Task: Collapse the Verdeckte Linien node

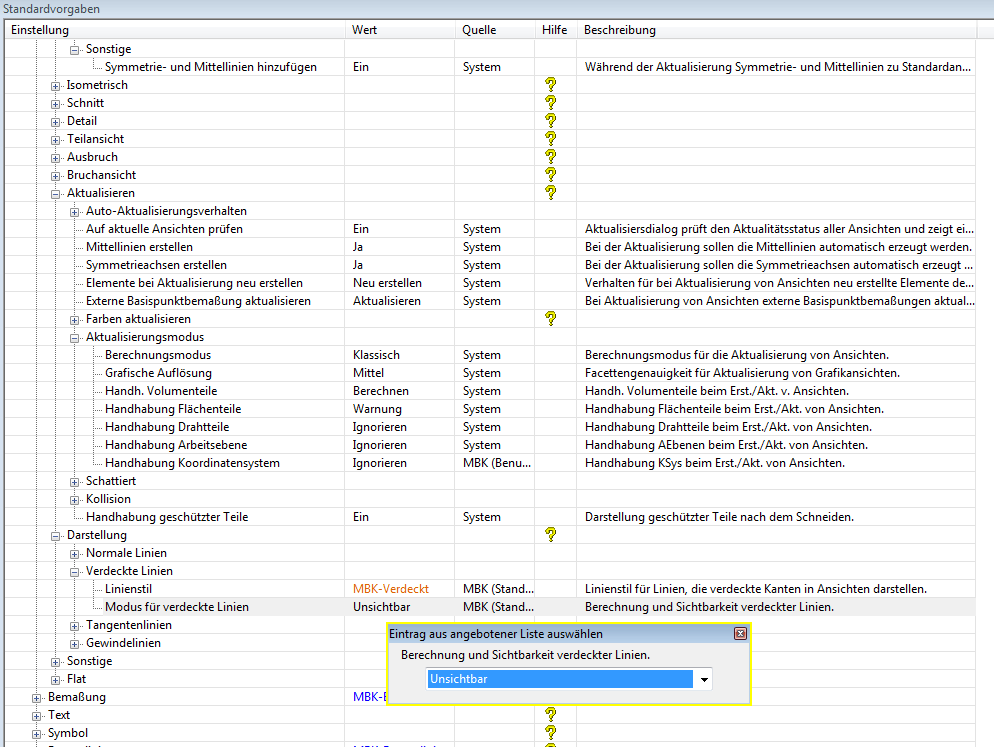Action: [x=75, y=572]
